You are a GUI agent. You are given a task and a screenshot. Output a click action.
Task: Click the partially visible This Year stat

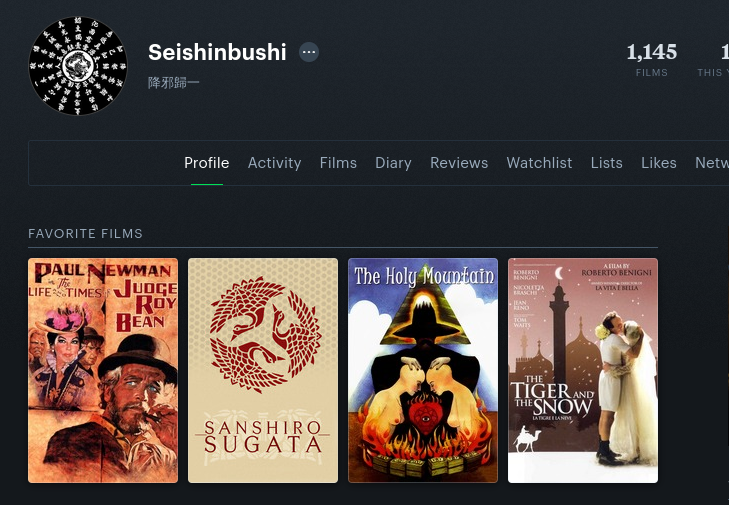coord(713,59)
